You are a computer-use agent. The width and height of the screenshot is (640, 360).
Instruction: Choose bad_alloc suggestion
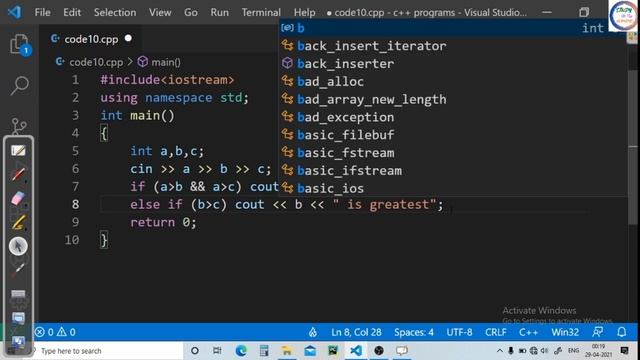[453, 81]
